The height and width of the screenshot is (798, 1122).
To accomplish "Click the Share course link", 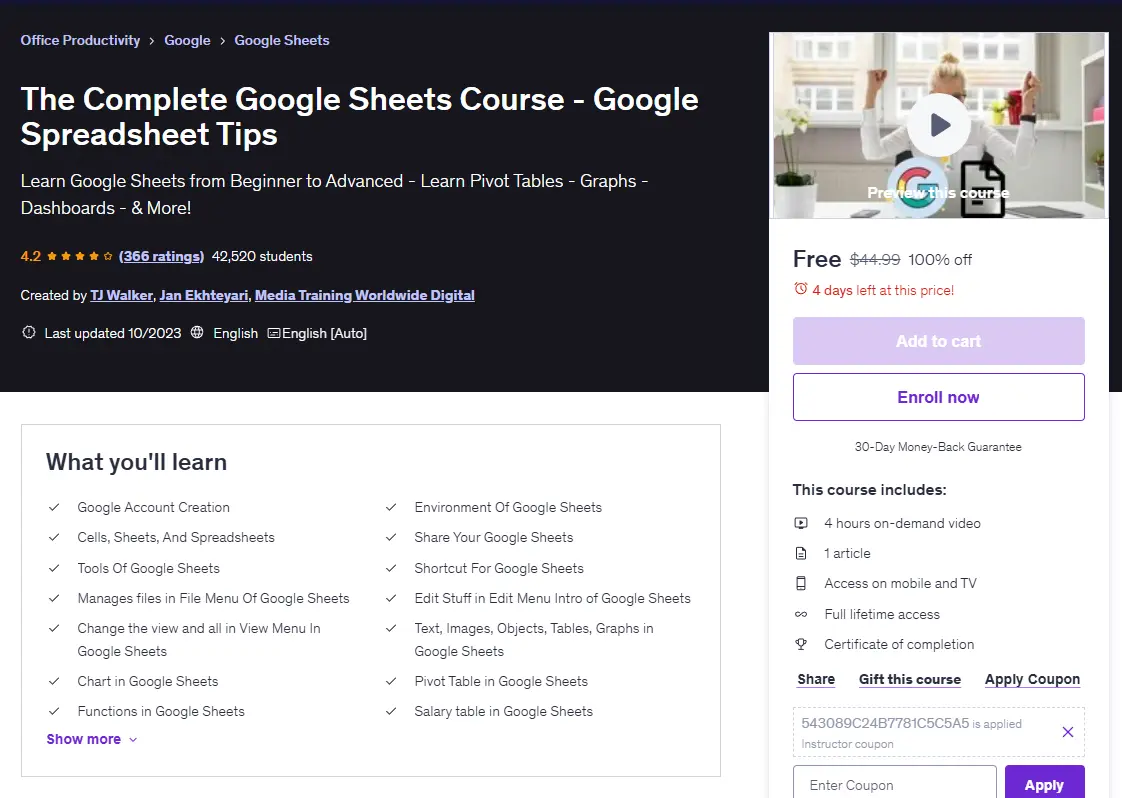I will pos(816,679).
